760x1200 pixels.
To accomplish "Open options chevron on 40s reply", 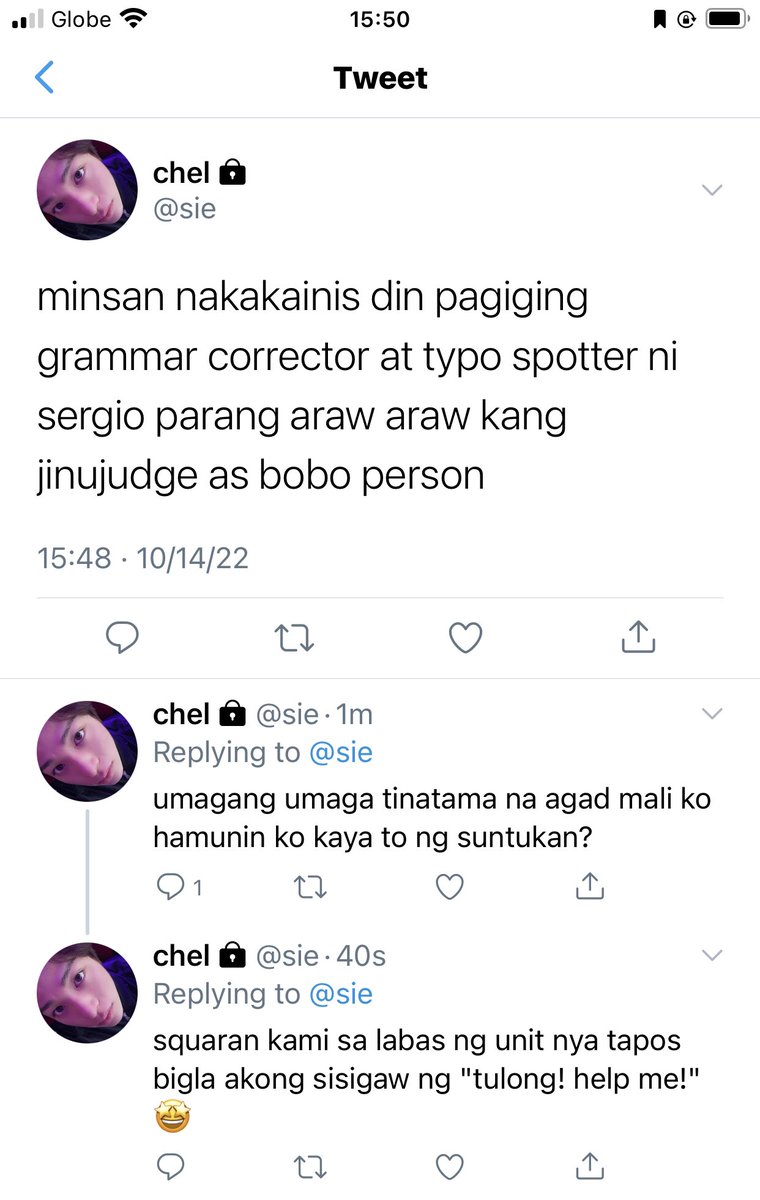I will [x=712, y=956].
